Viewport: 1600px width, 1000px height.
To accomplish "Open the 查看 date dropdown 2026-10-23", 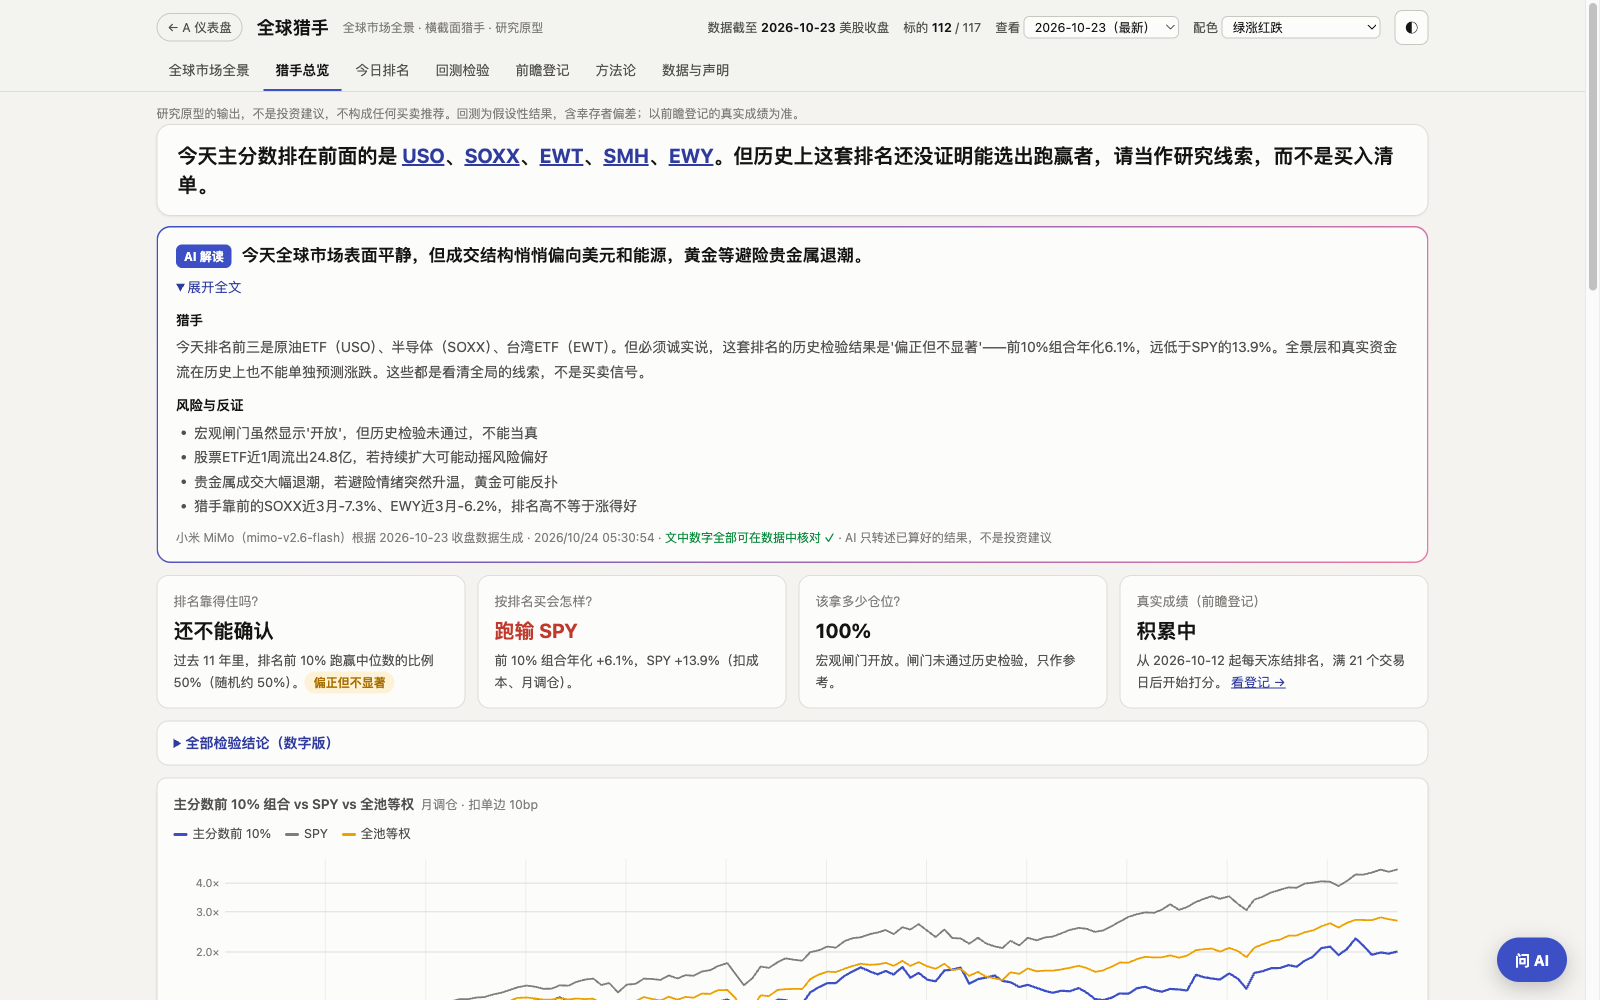I will 1101,28.
